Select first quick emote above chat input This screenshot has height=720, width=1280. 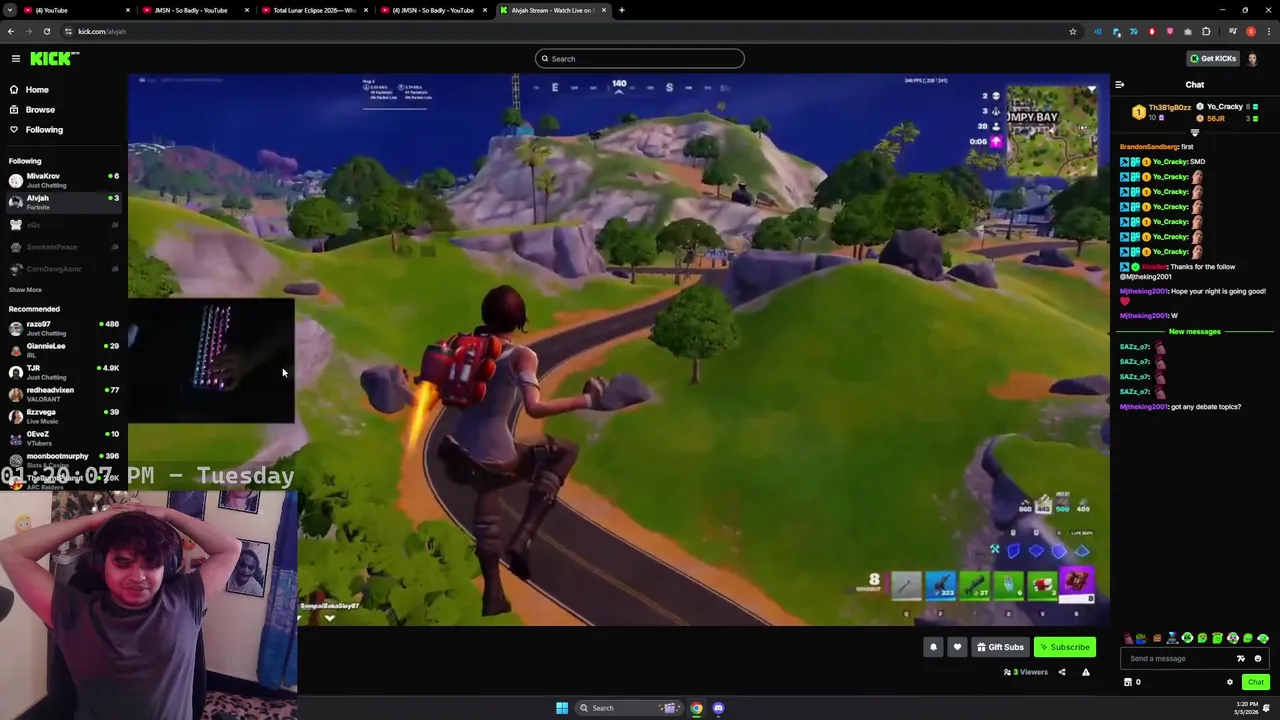1129,638
